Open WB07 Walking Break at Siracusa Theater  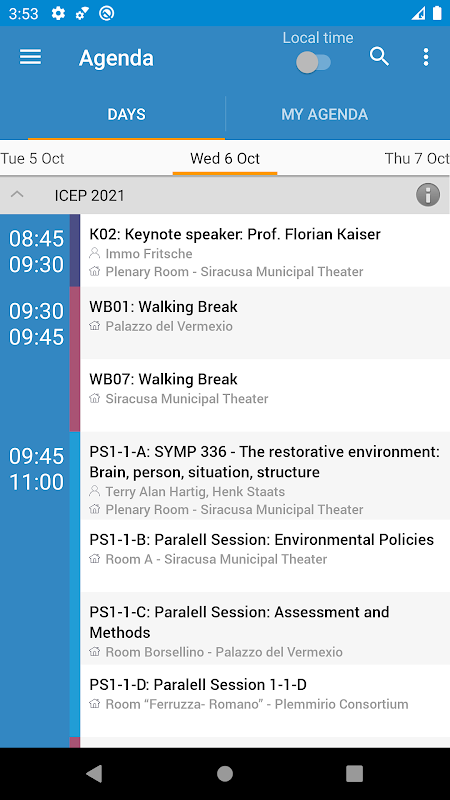coord(265,395)
